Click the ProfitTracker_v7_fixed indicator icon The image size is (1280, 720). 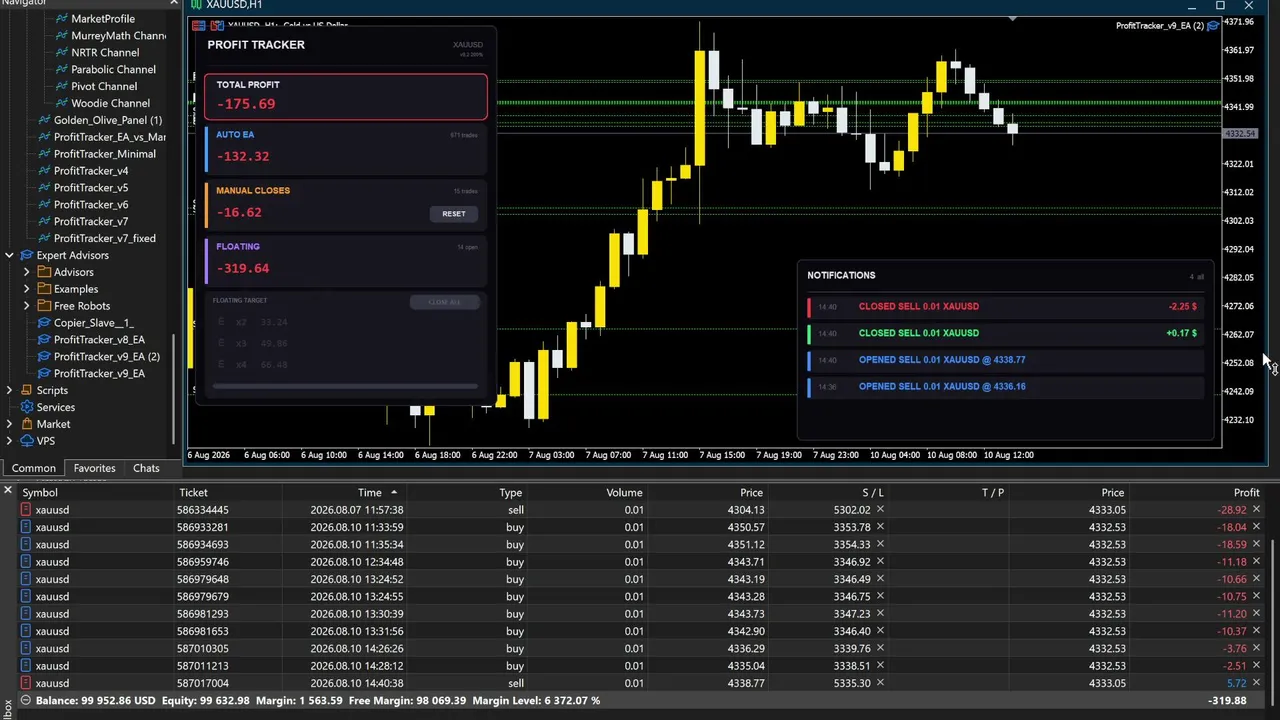(44, 238)
